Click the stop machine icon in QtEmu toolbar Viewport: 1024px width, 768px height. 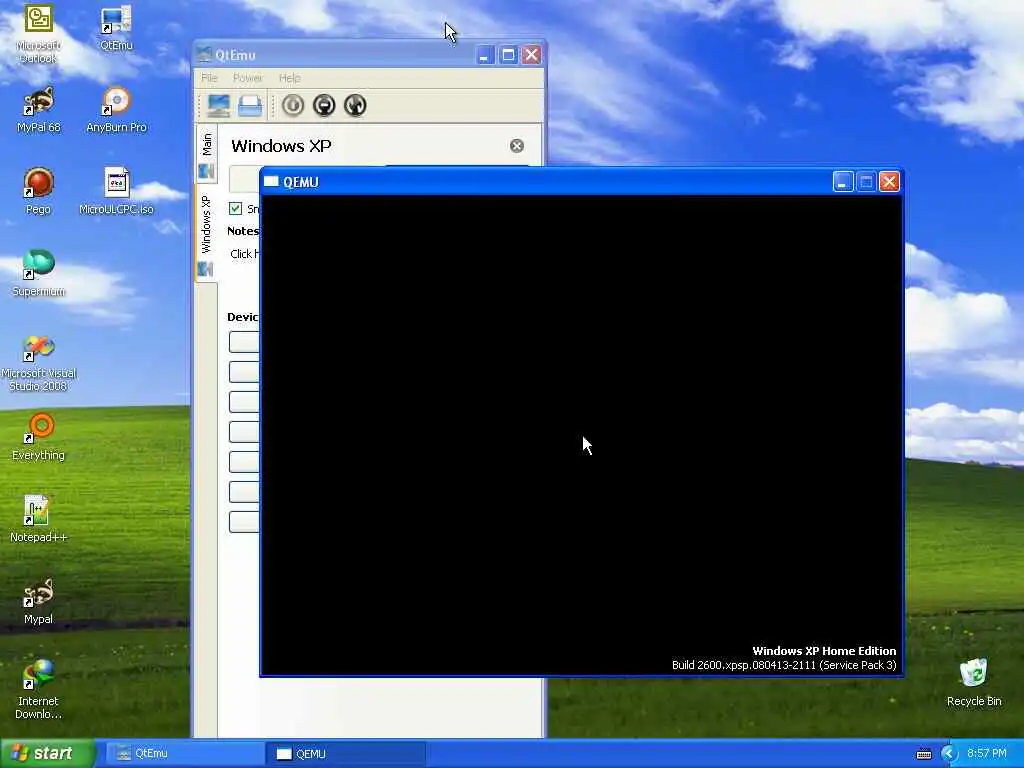(324, 105)
